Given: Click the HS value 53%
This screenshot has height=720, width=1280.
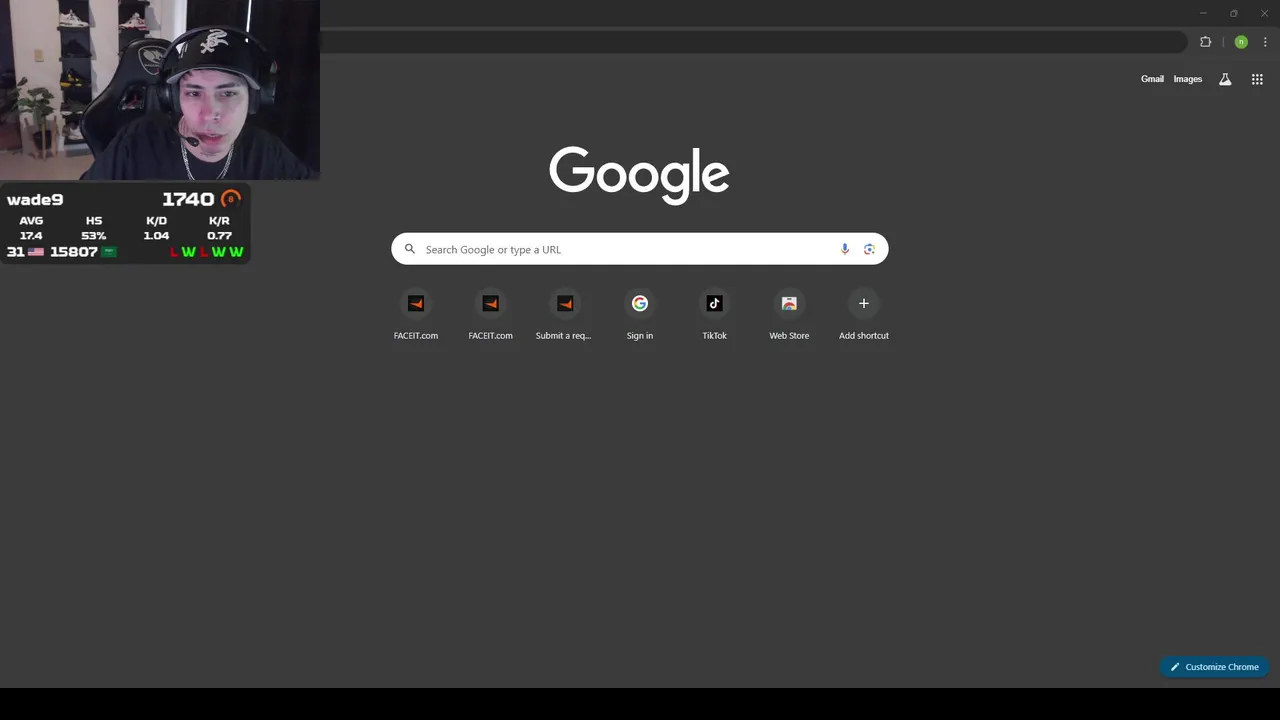Looking at the screenshot, I should click(x=94, y=236).
